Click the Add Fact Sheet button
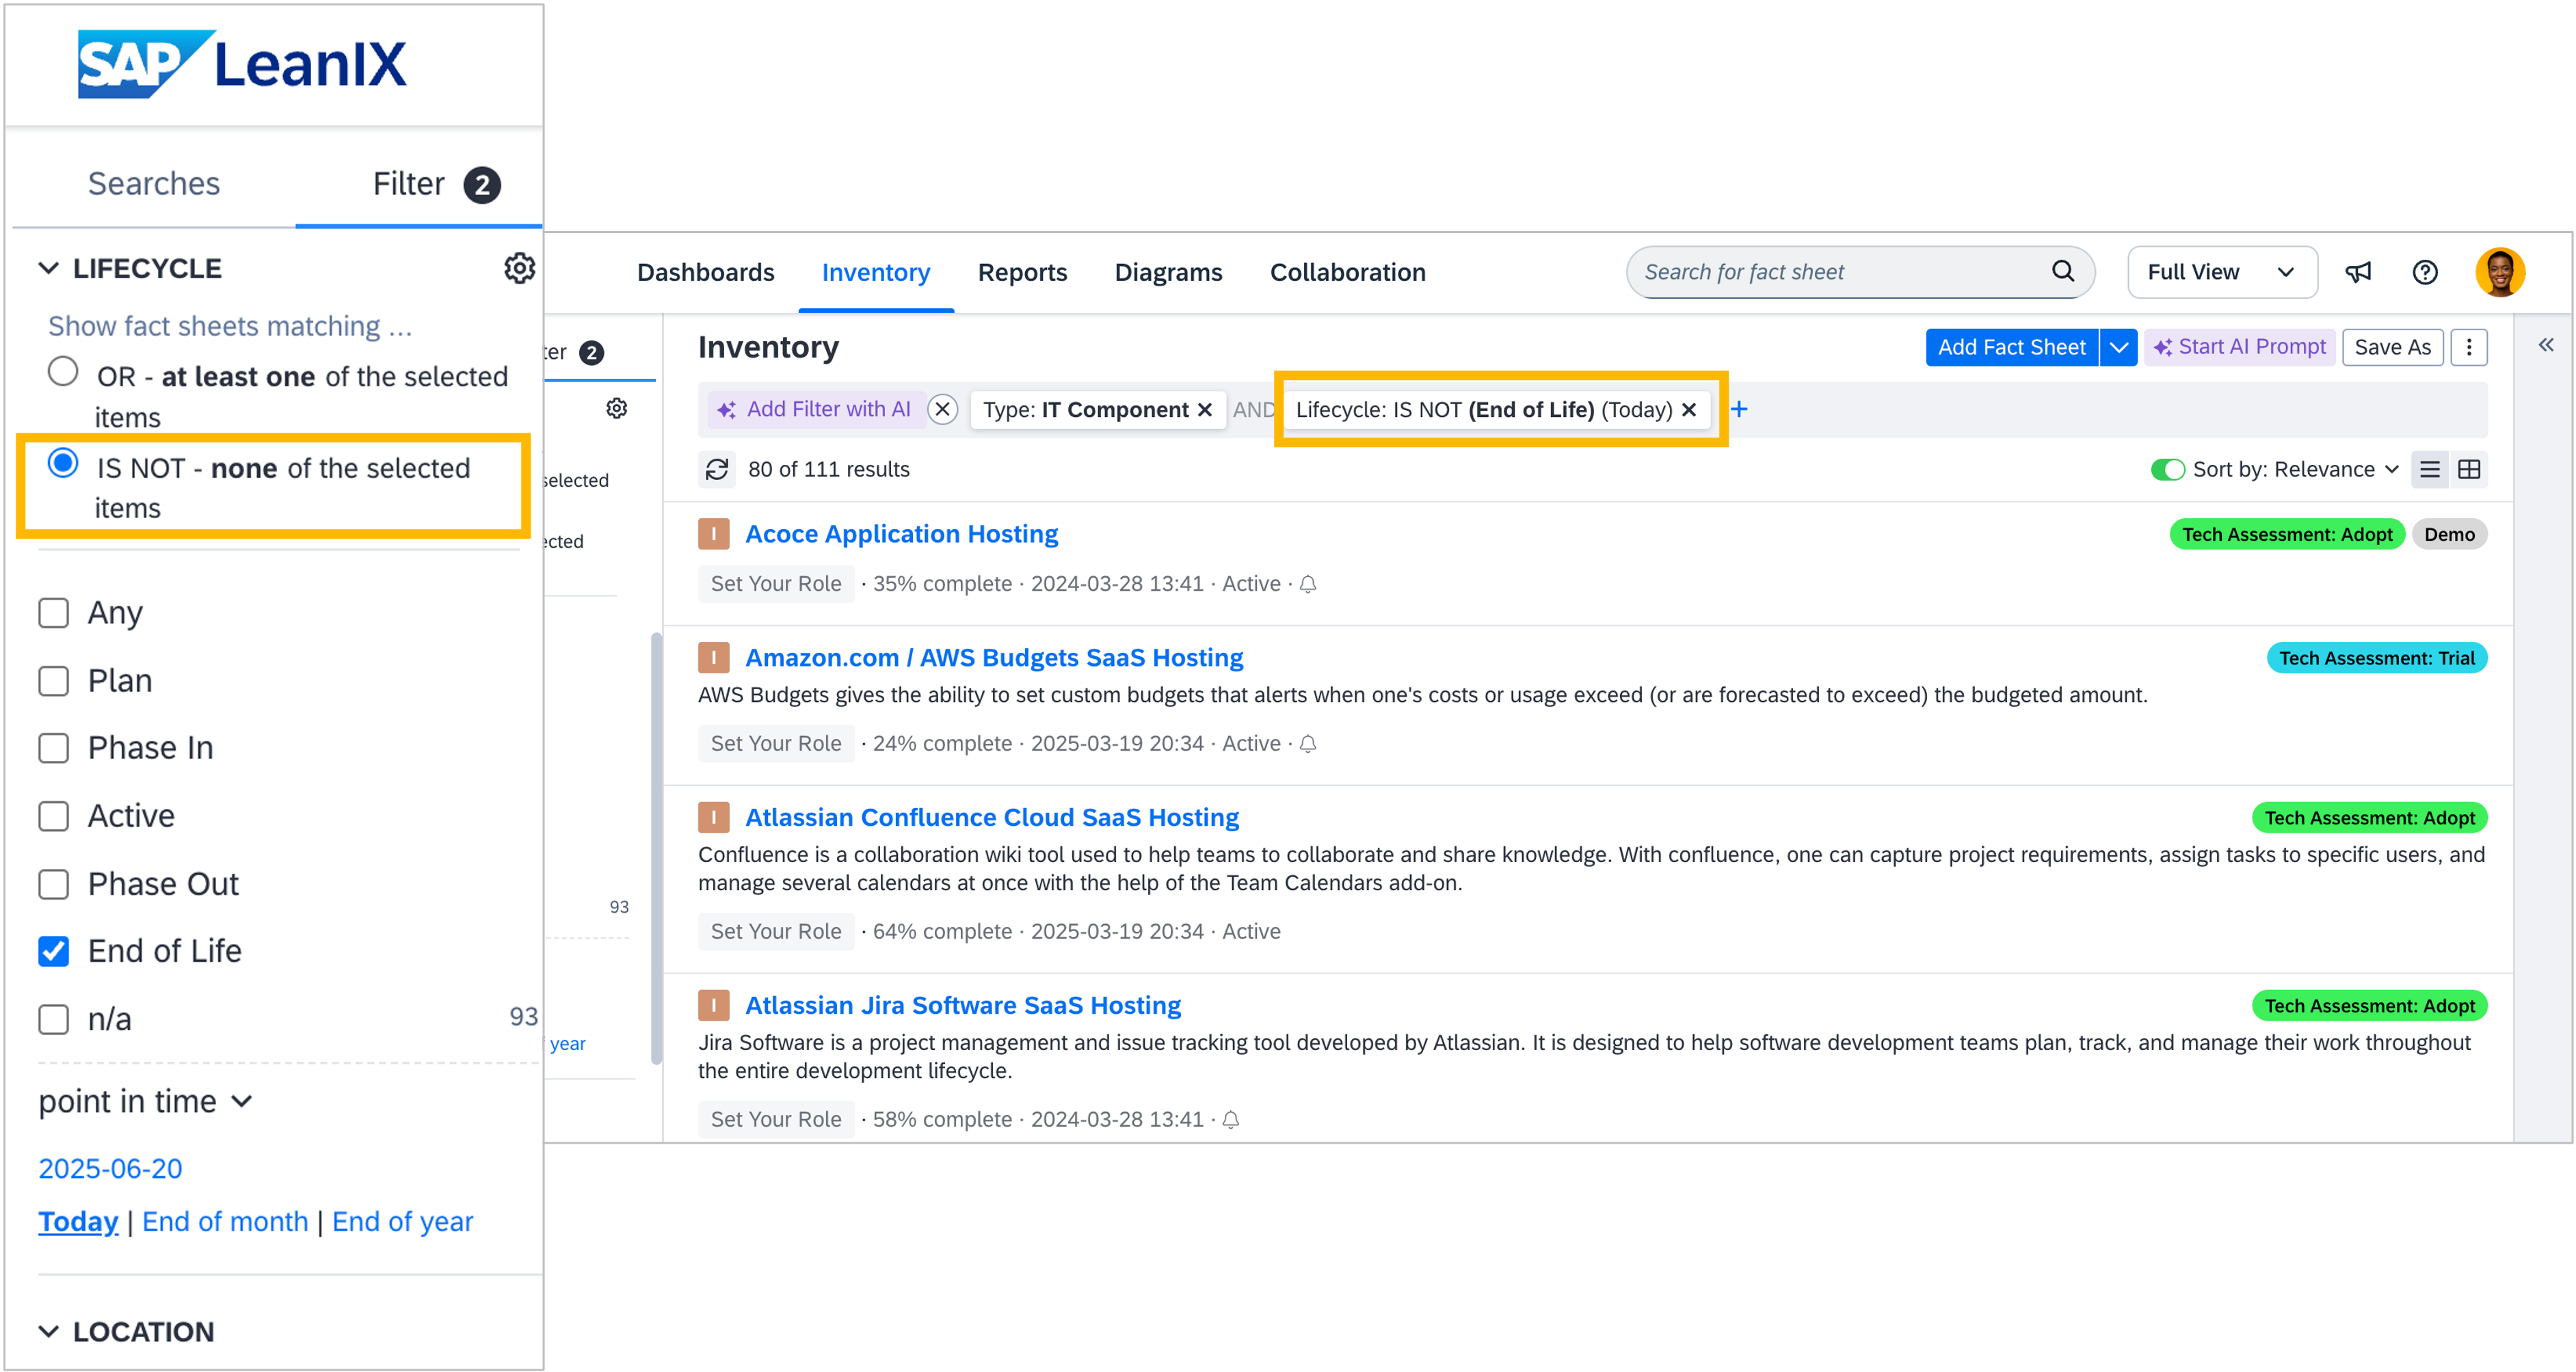This screenshot has height=1372, width=2576. 2011,347
